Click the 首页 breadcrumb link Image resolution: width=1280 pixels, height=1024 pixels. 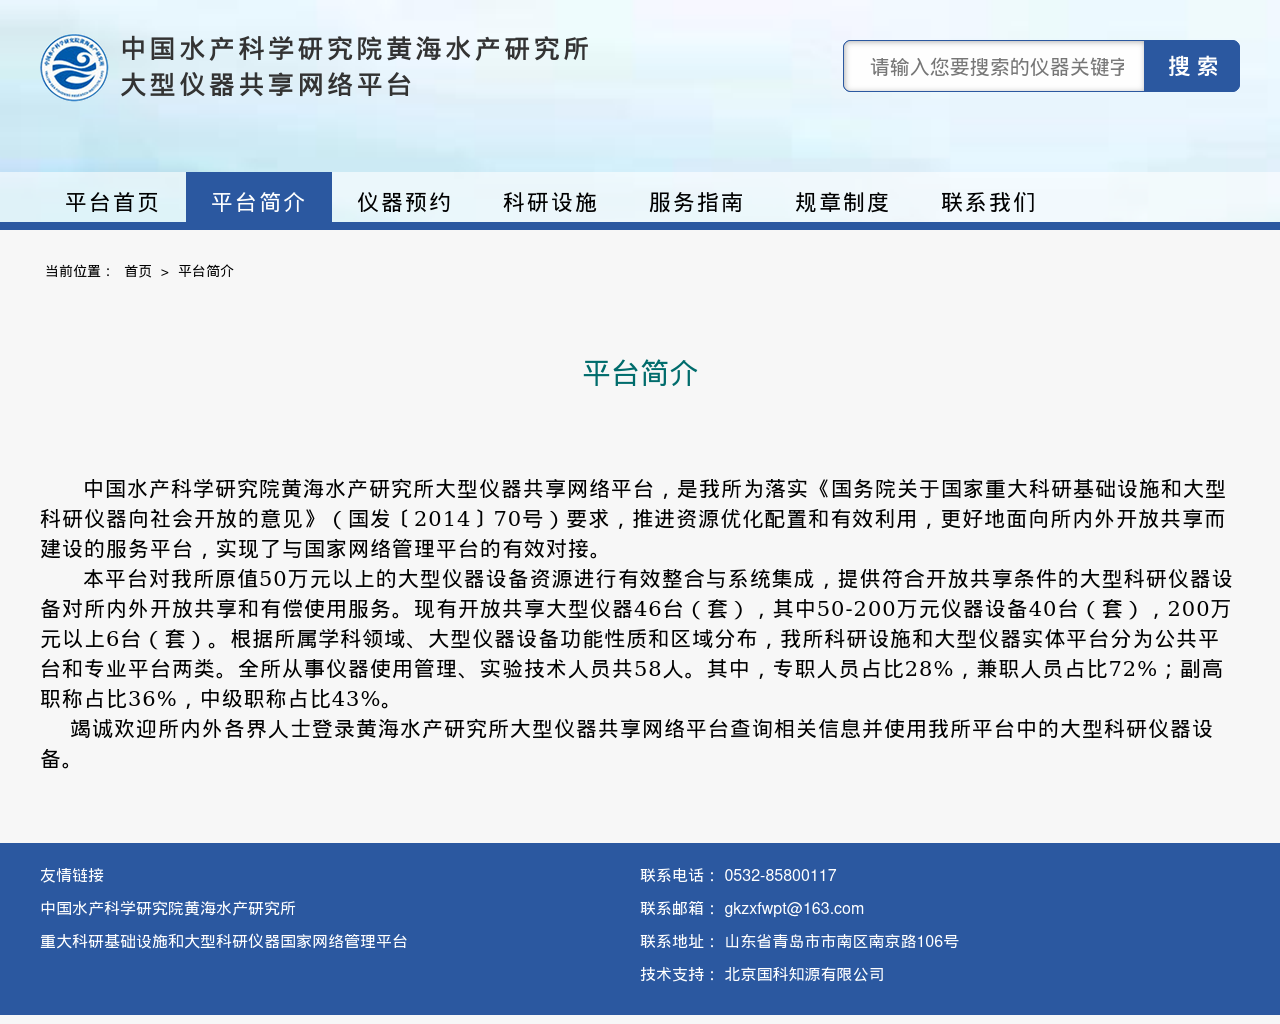pos(138,271)
